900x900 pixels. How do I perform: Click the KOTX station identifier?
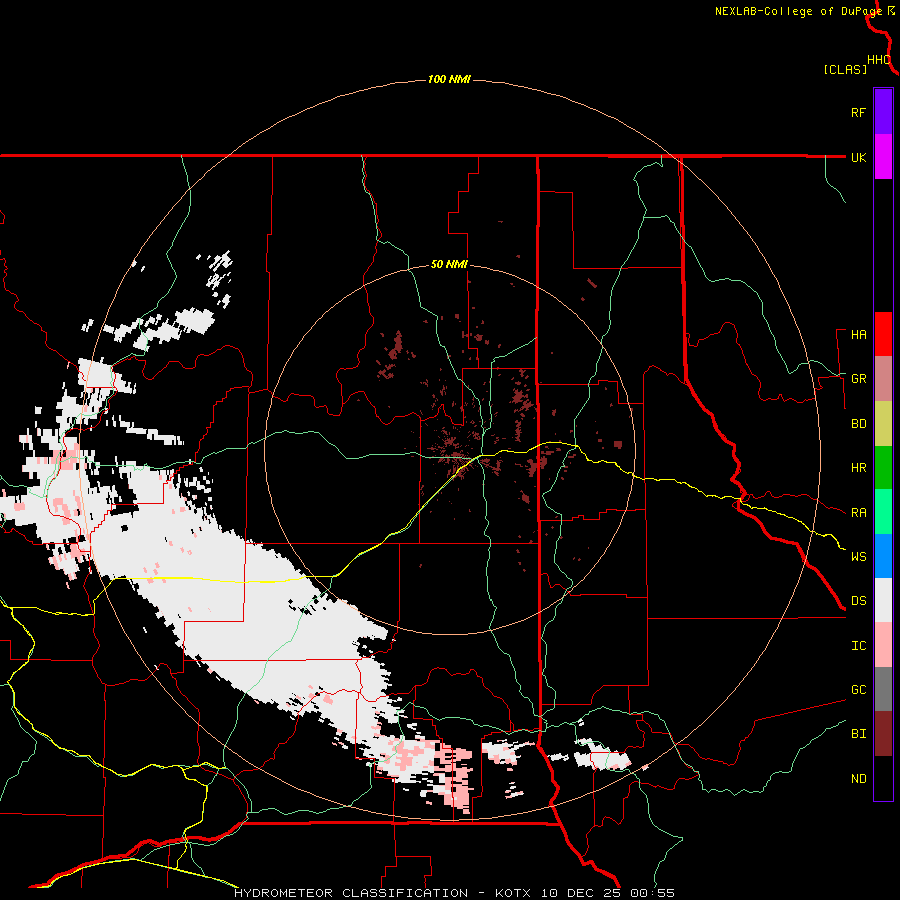pos(513,893)
